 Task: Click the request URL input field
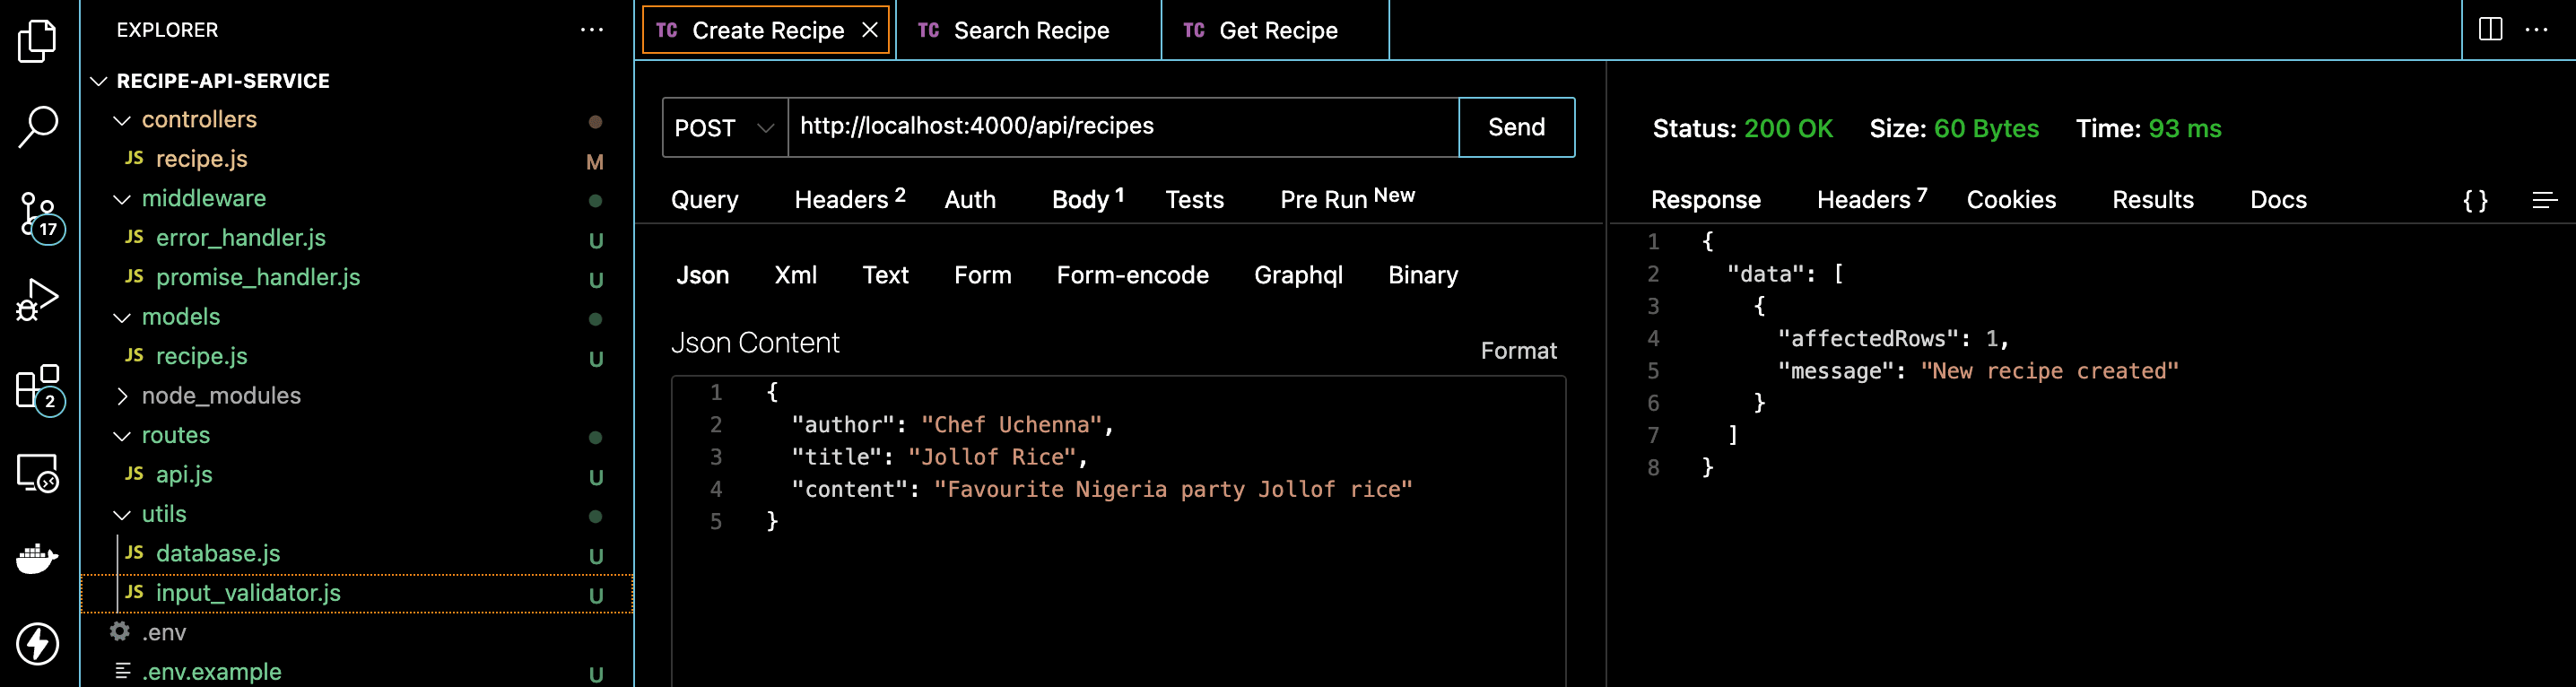1120,127
